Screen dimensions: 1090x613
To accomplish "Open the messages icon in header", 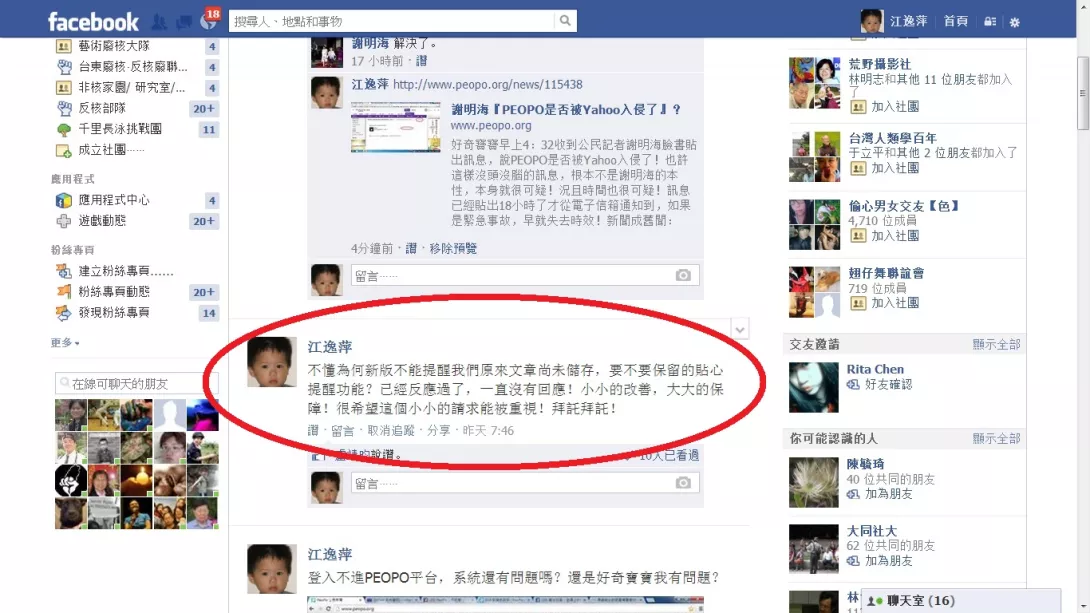I will tap(184, 22).
